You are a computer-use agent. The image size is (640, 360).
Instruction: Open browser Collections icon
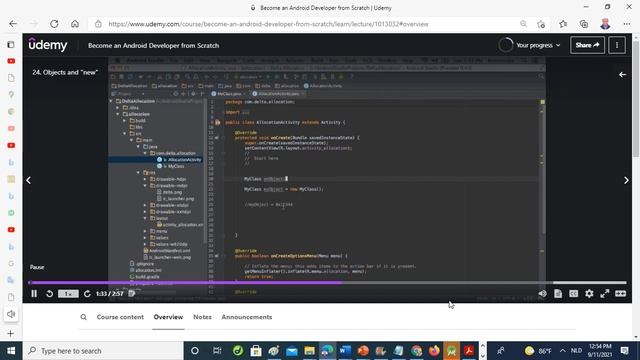[x=584, y=24]
